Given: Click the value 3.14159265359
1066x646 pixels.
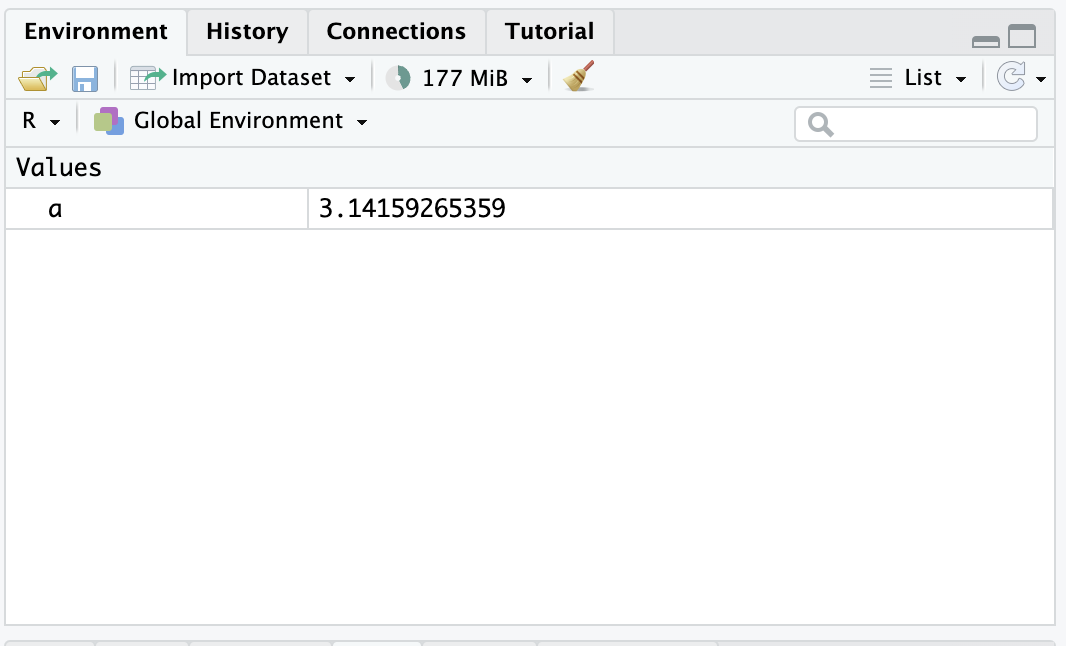Looking at the screenshot, I should tap(412, 209).
